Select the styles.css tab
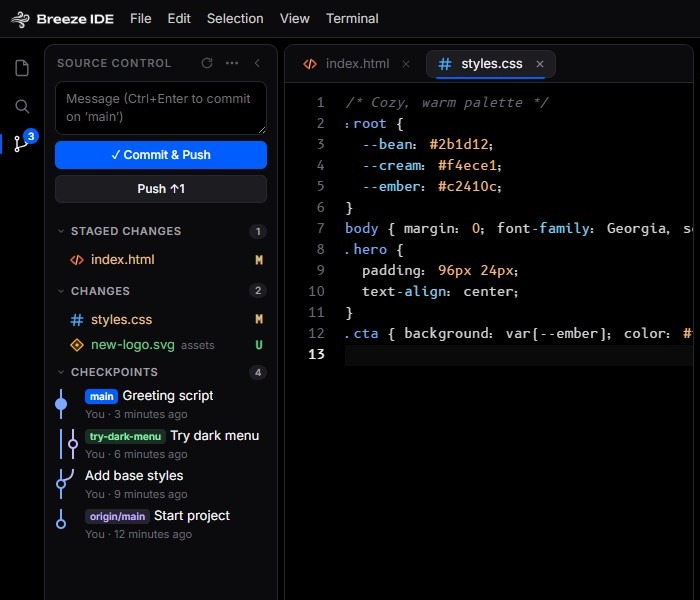 pos(491,64)
